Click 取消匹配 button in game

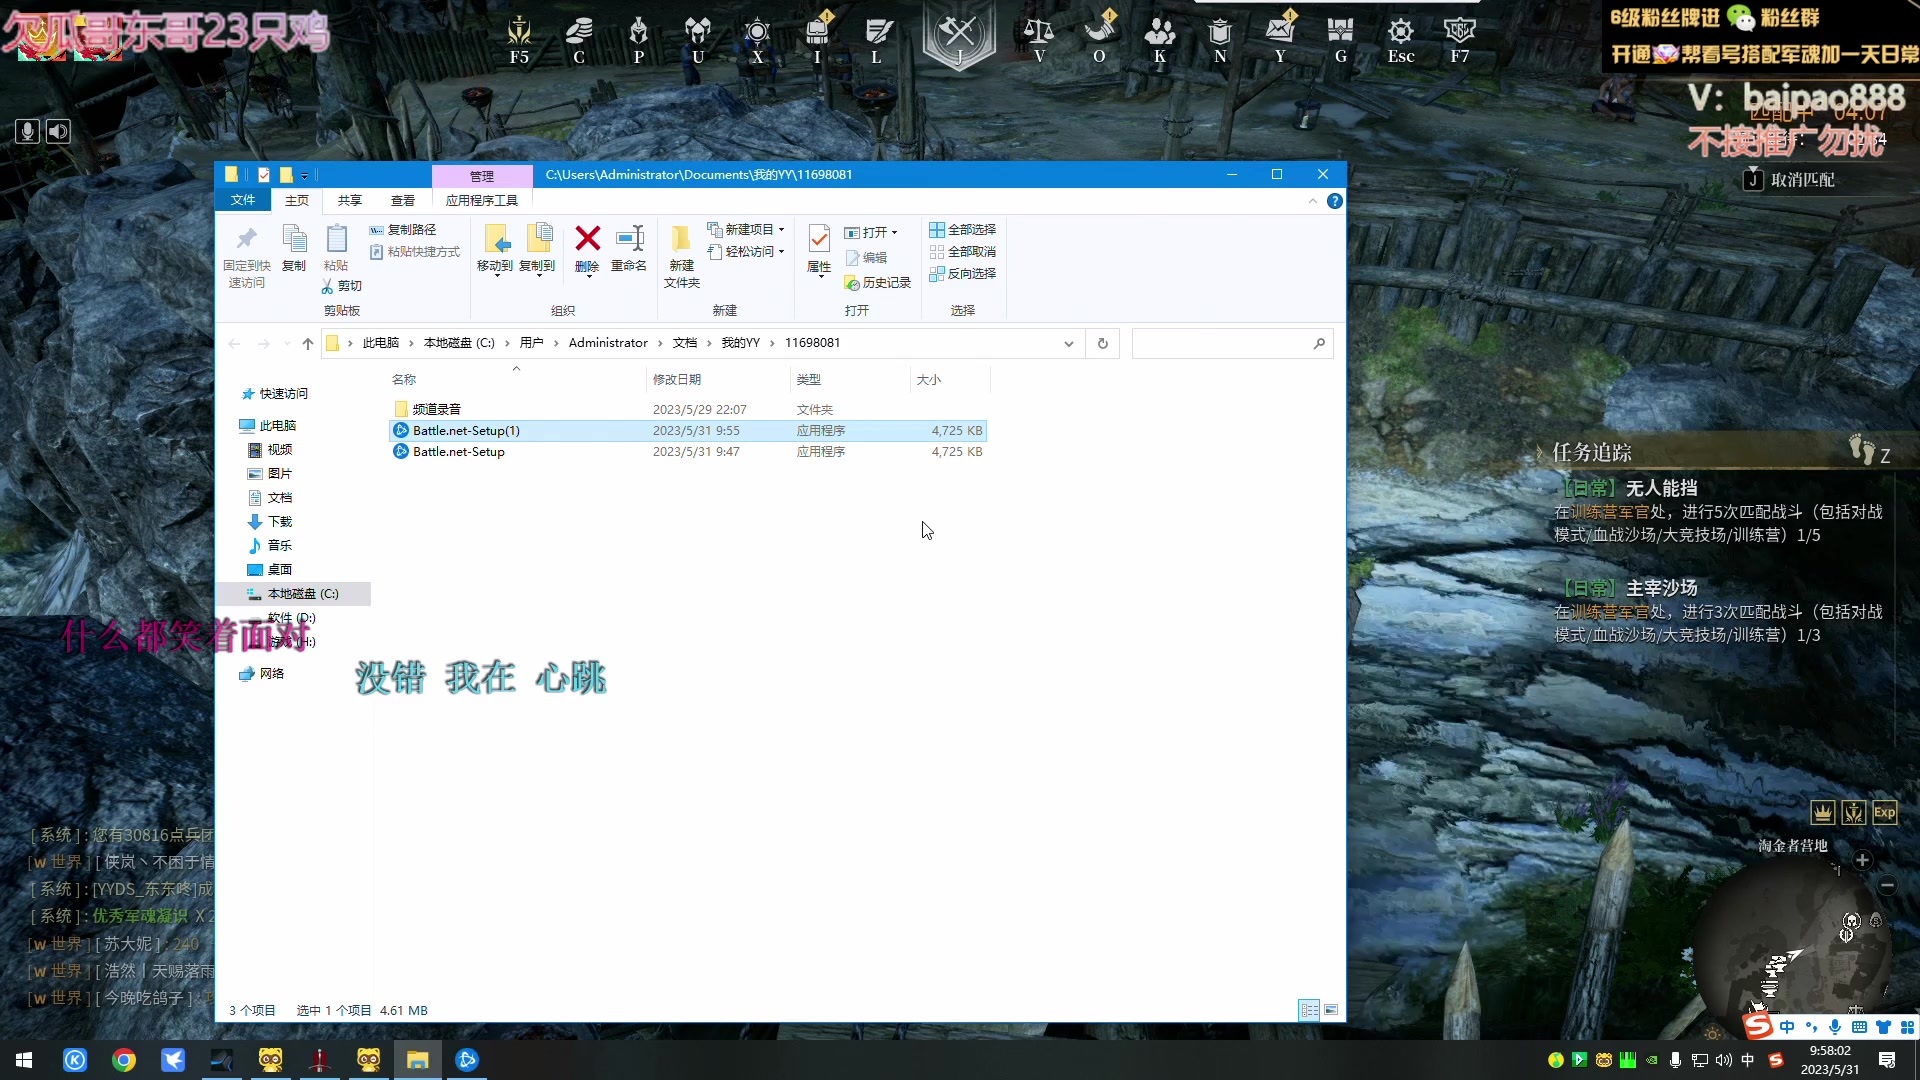click(1791, 180)
